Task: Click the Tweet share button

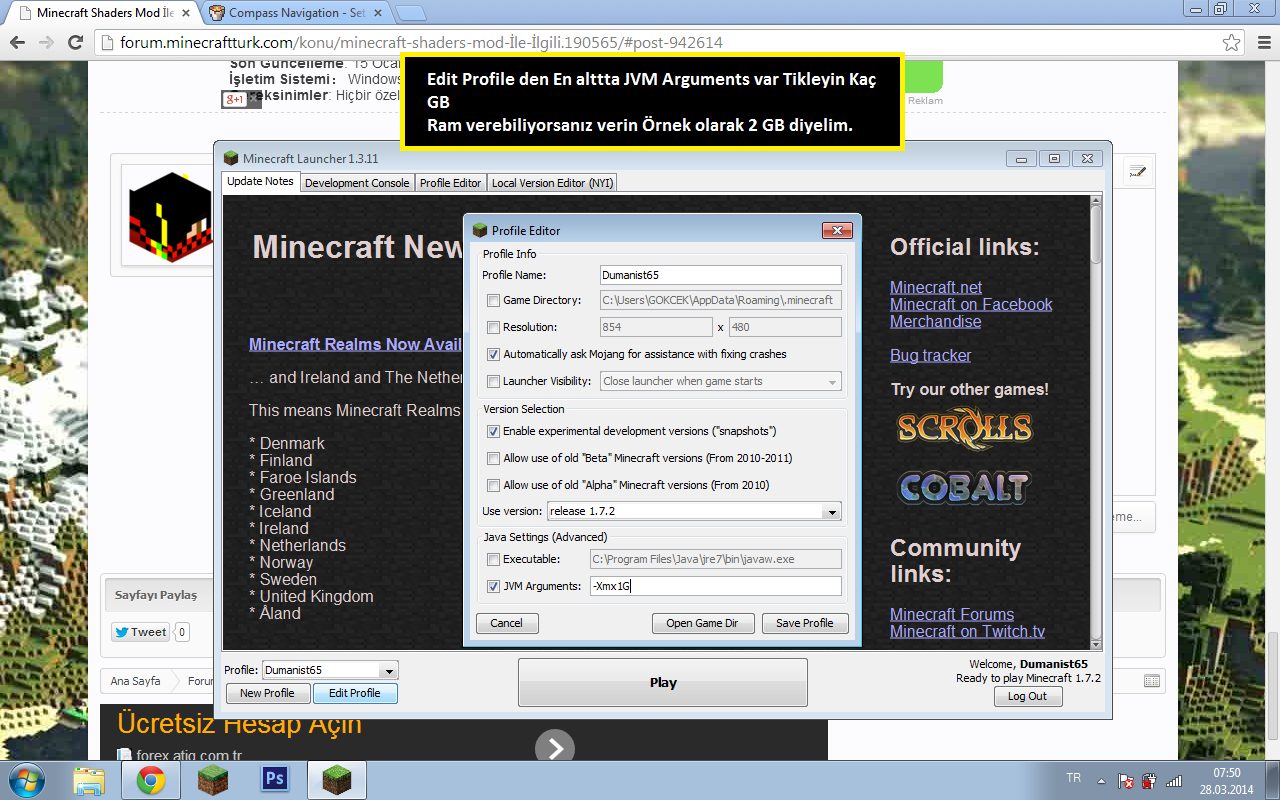Action: coord(141,632)
